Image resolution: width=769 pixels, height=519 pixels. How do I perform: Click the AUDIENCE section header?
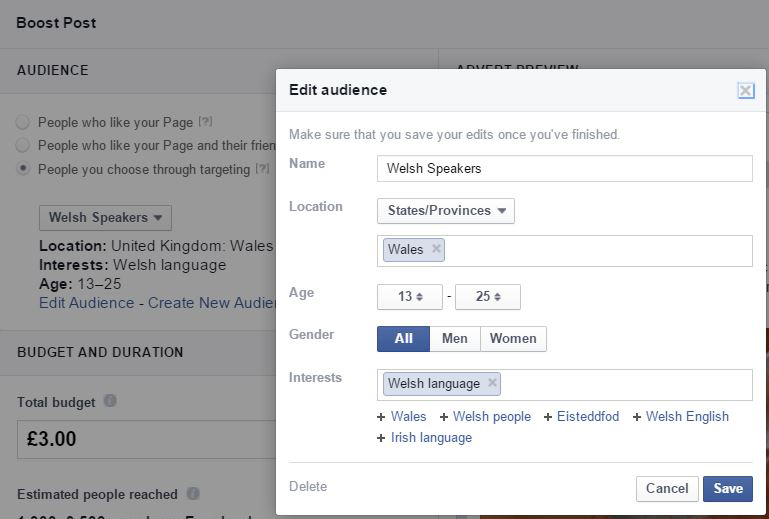[x=53, y=70]
